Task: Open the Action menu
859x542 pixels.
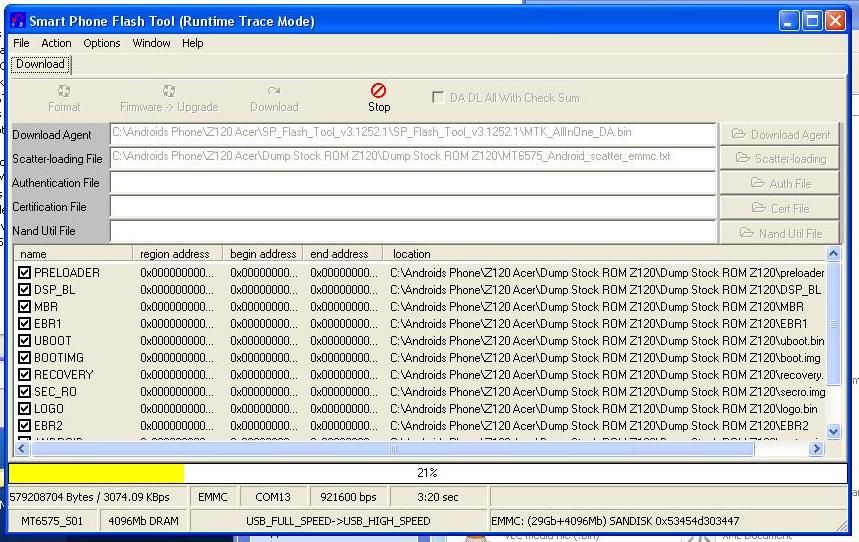Action: 56,43
